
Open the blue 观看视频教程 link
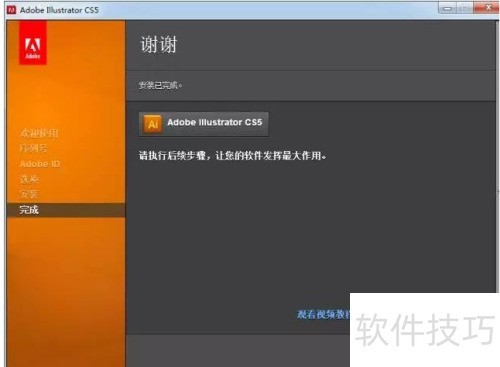coord(323,314)
